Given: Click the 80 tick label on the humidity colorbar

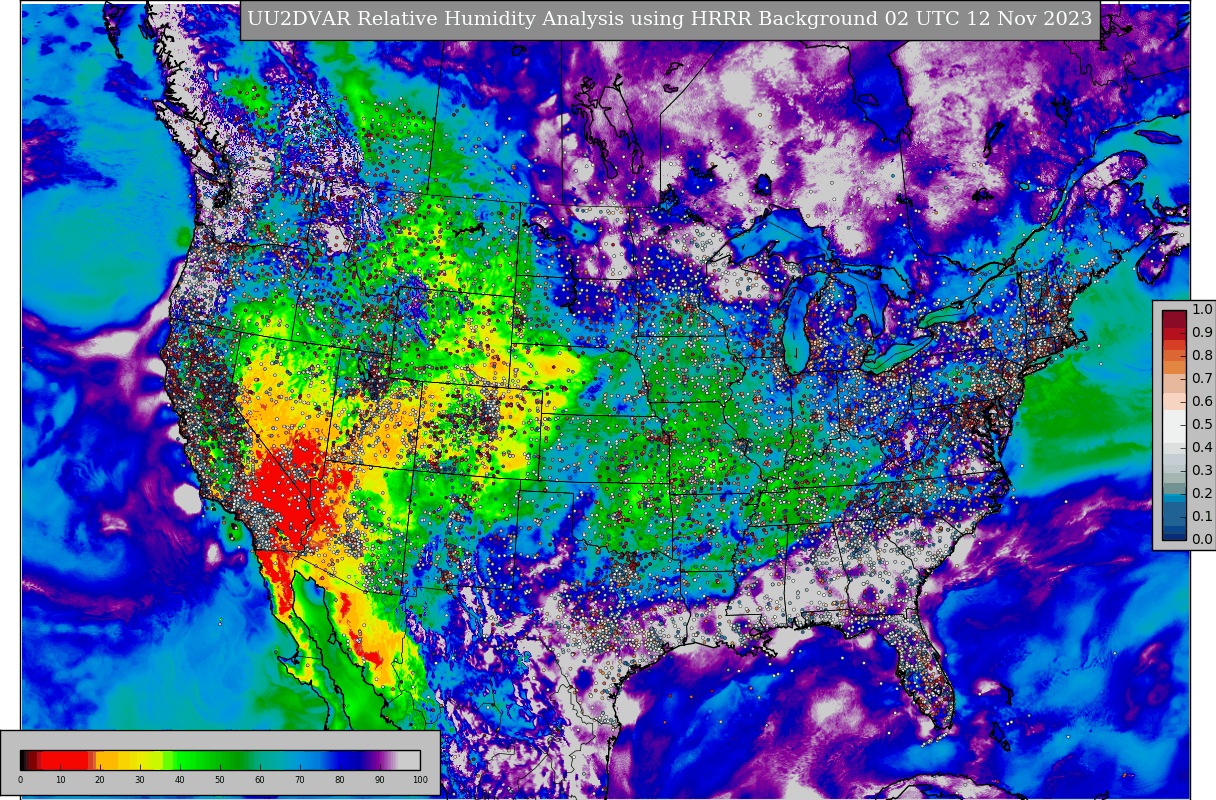Looking at the screenshot, I should pyautogui.click(x=340, y=780).
